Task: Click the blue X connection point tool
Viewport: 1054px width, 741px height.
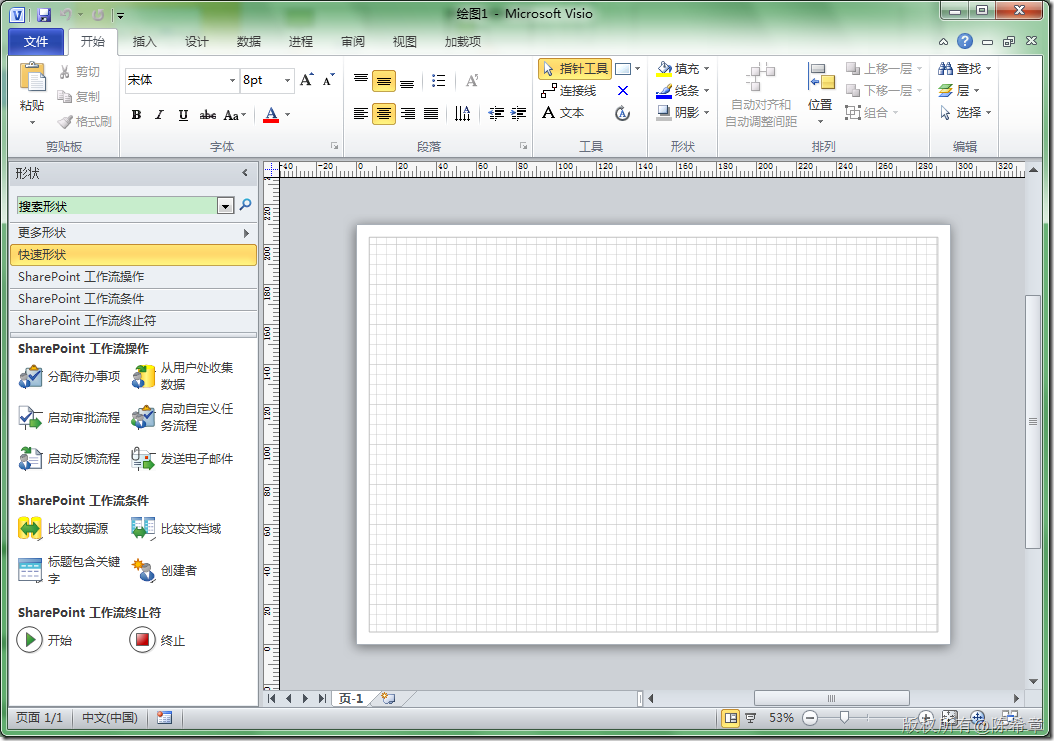Action: pyautogui.click(x=623, y=91)
